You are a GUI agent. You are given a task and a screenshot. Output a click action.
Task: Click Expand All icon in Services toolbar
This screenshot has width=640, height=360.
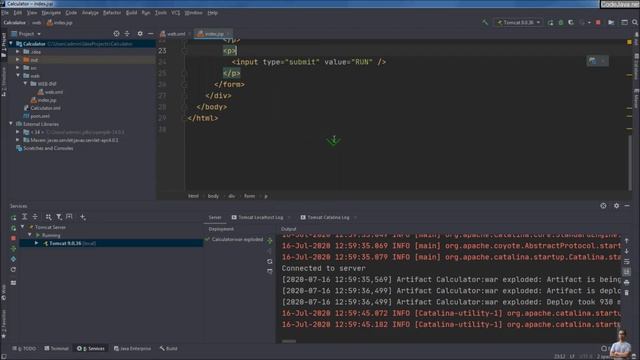pos(24,217)
